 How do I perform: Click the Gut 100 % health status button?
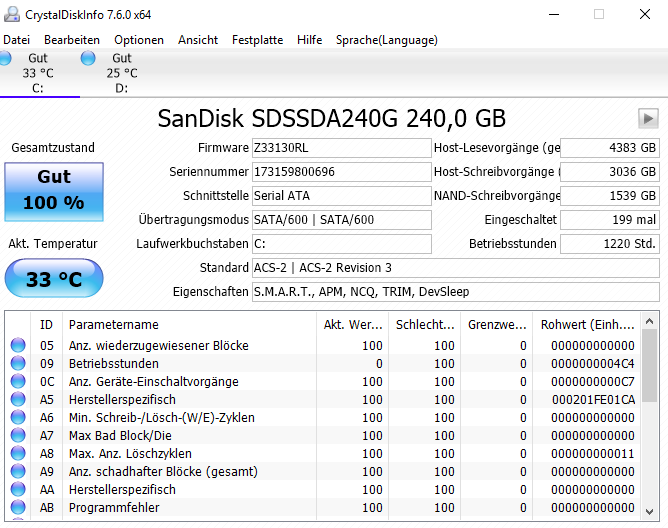click(54, 192)
